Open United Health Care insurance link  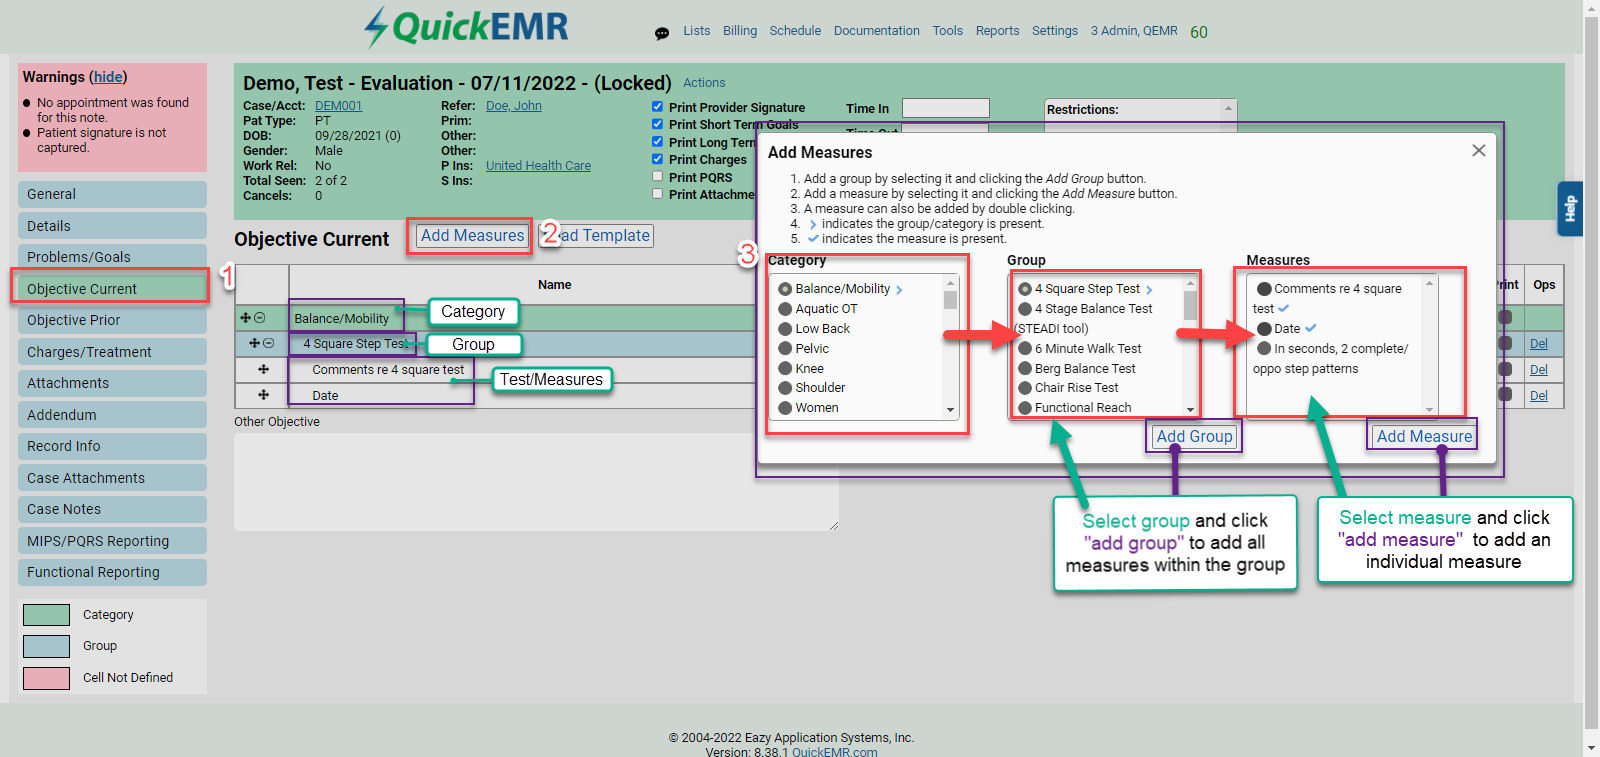click(x=538, y=166)
